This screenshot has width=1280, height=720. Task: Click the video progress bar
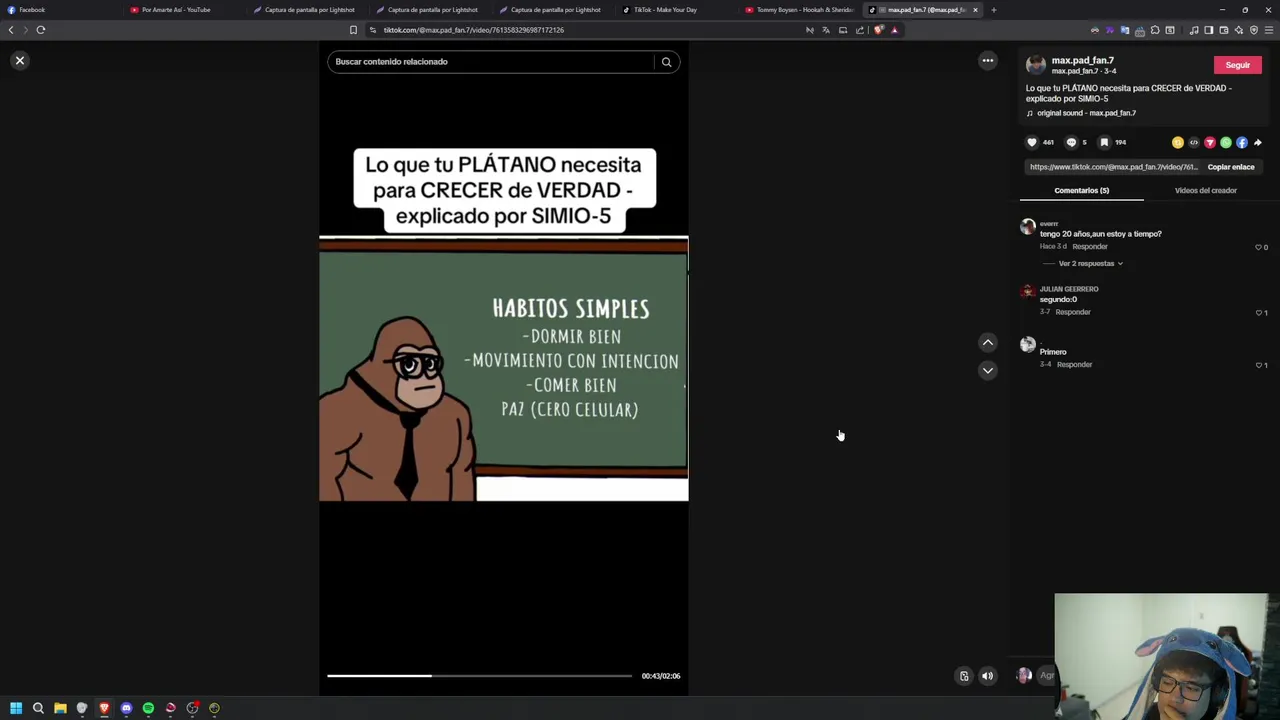click(x=479, y=676)
